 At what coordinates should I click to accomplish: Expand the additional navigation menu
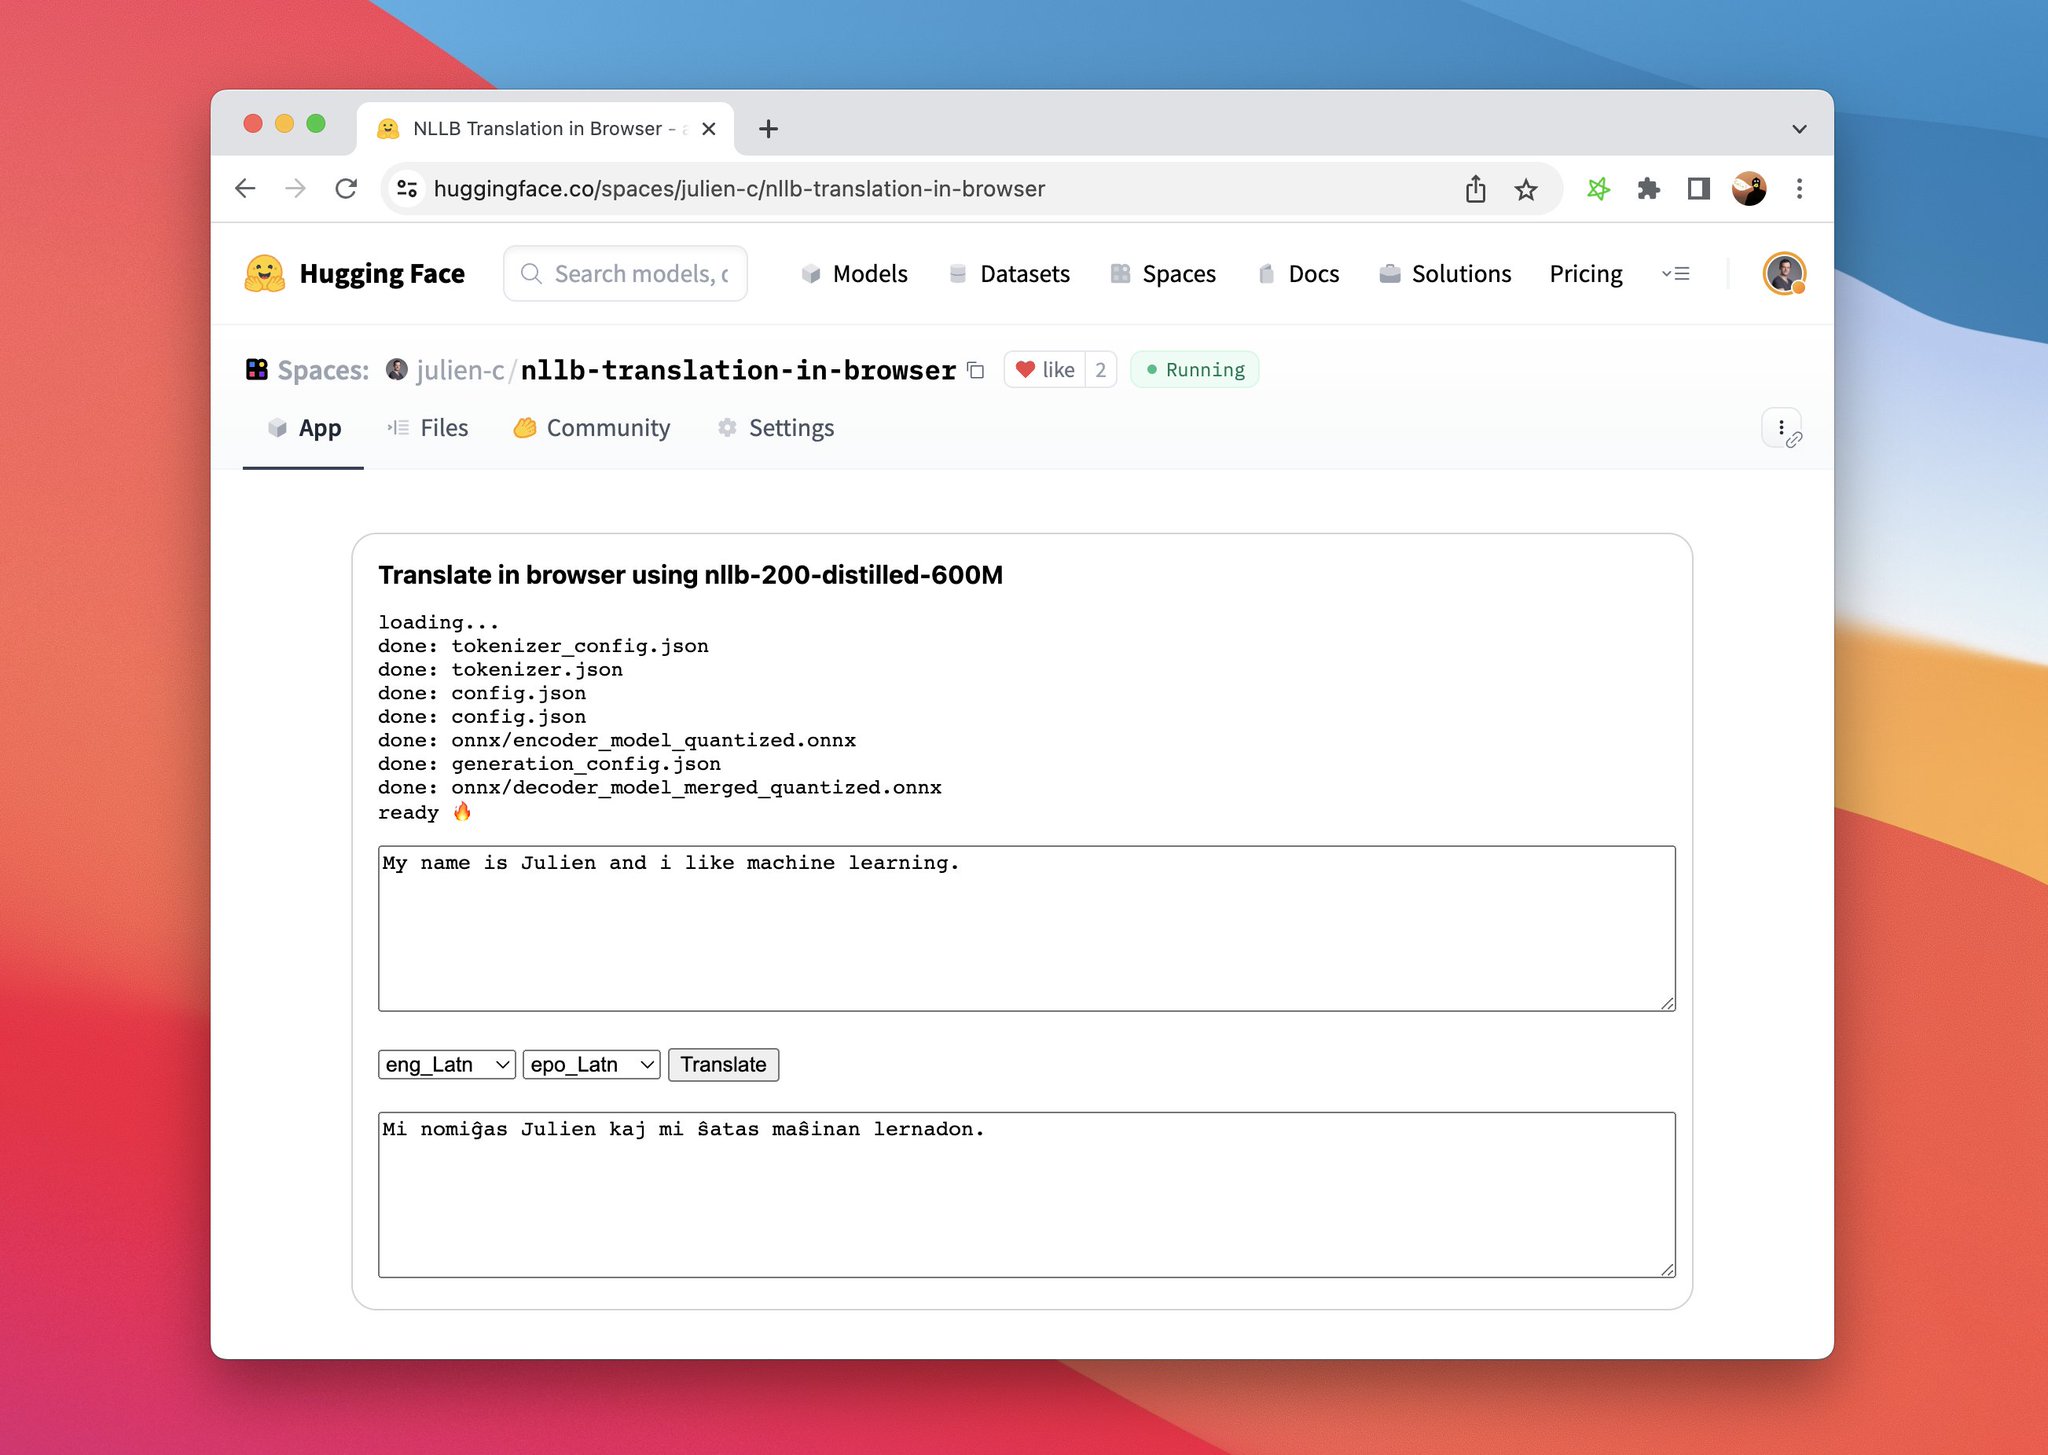pos(1676,274)
